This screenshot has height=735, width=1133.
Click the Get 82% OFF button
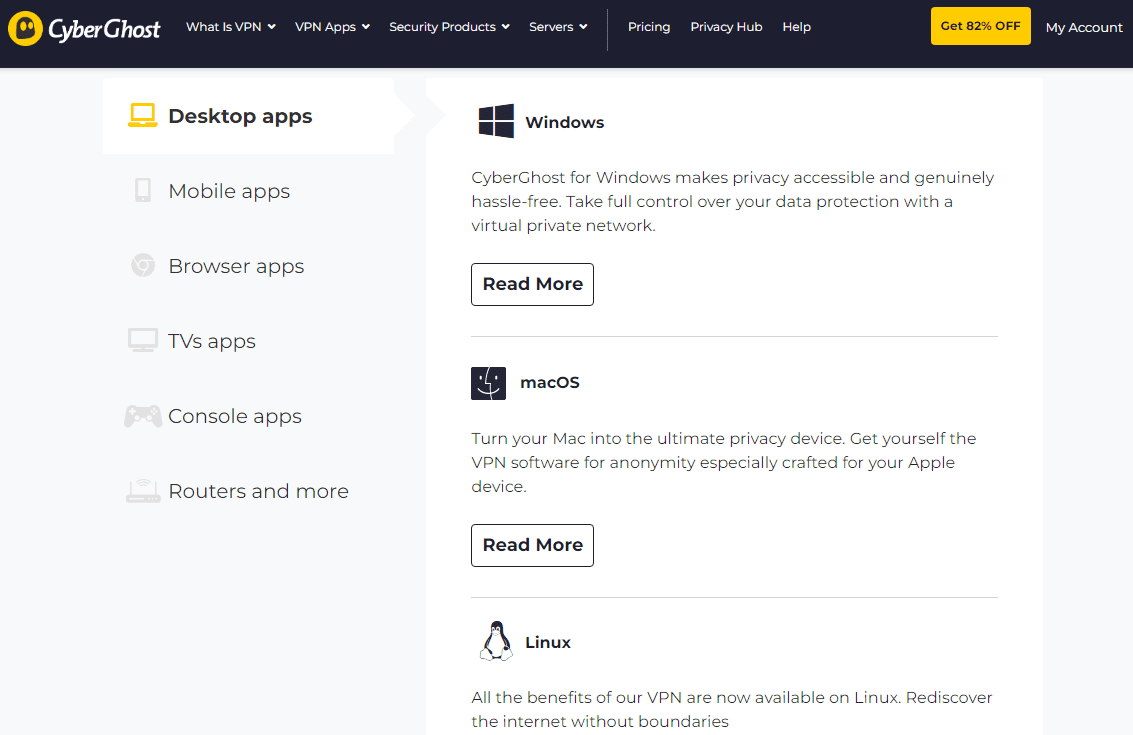tap(981, 26)
